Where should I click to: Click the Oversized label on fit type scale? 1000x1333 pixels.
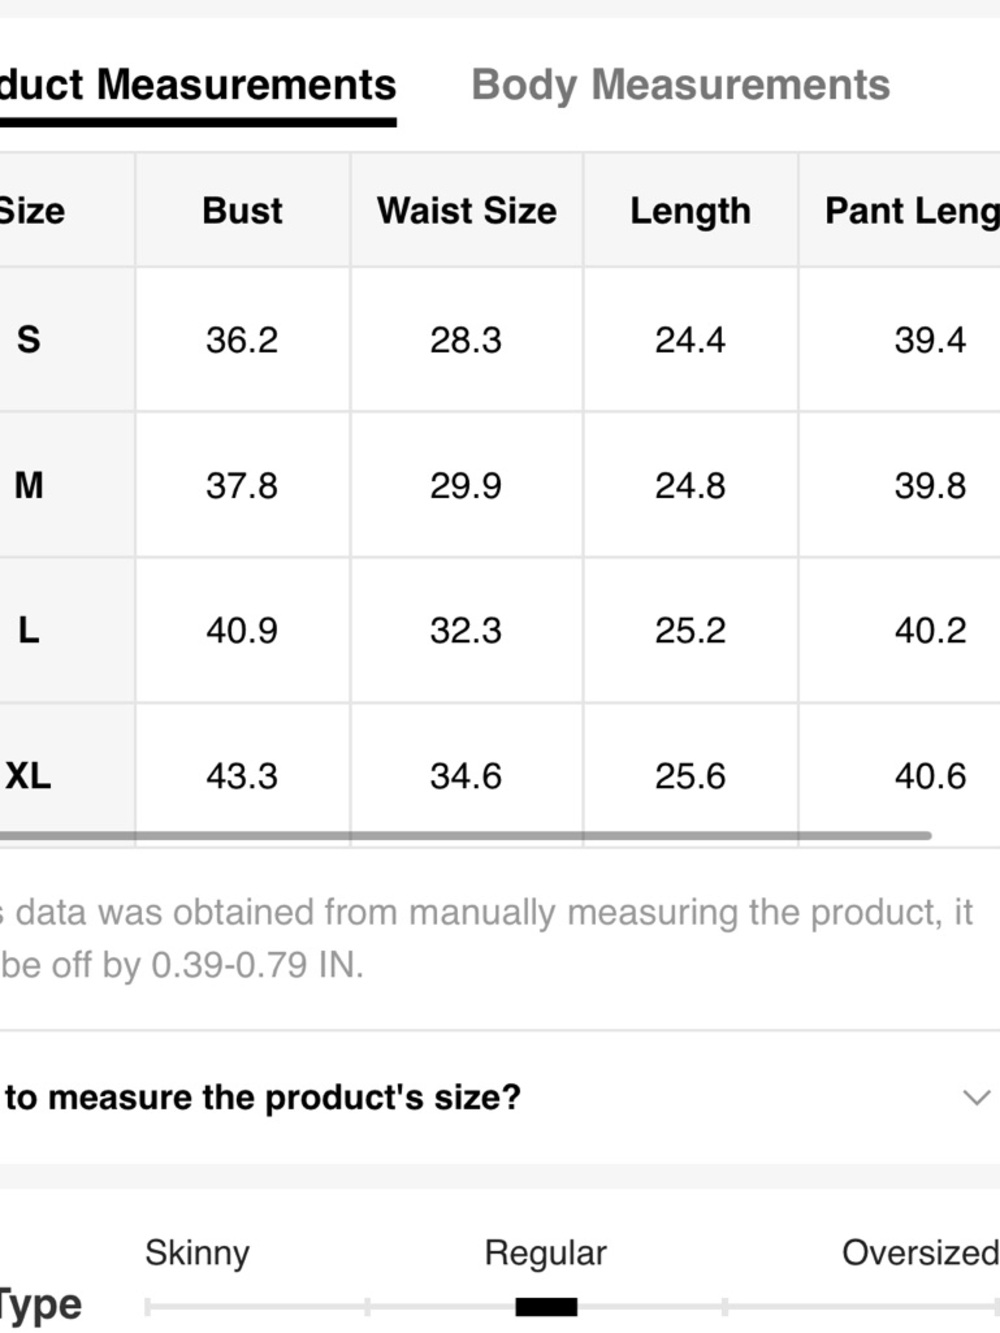tap(920, 1253)
